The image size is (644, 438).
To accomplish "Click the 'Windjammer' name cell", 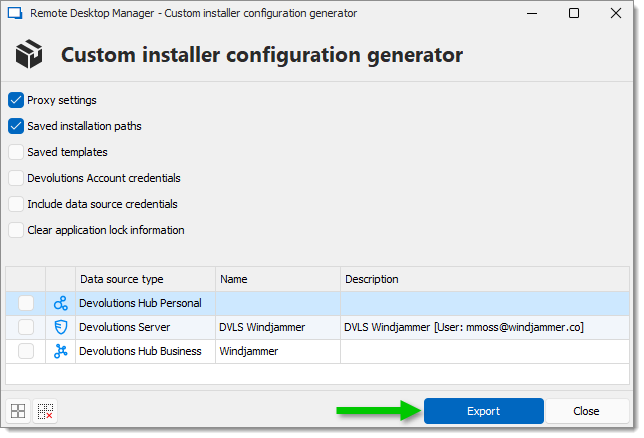I will point(278,351).
